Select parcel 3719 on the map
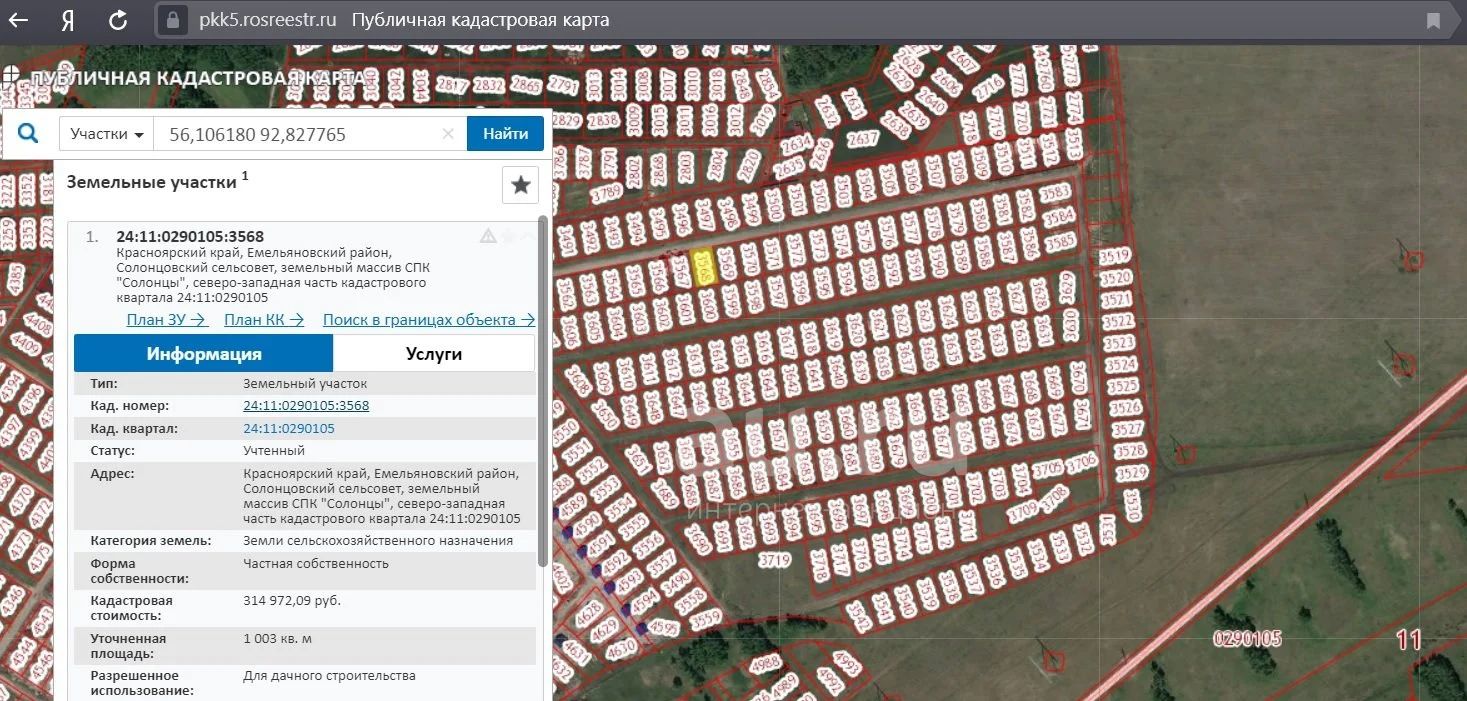 click(775, 560)
